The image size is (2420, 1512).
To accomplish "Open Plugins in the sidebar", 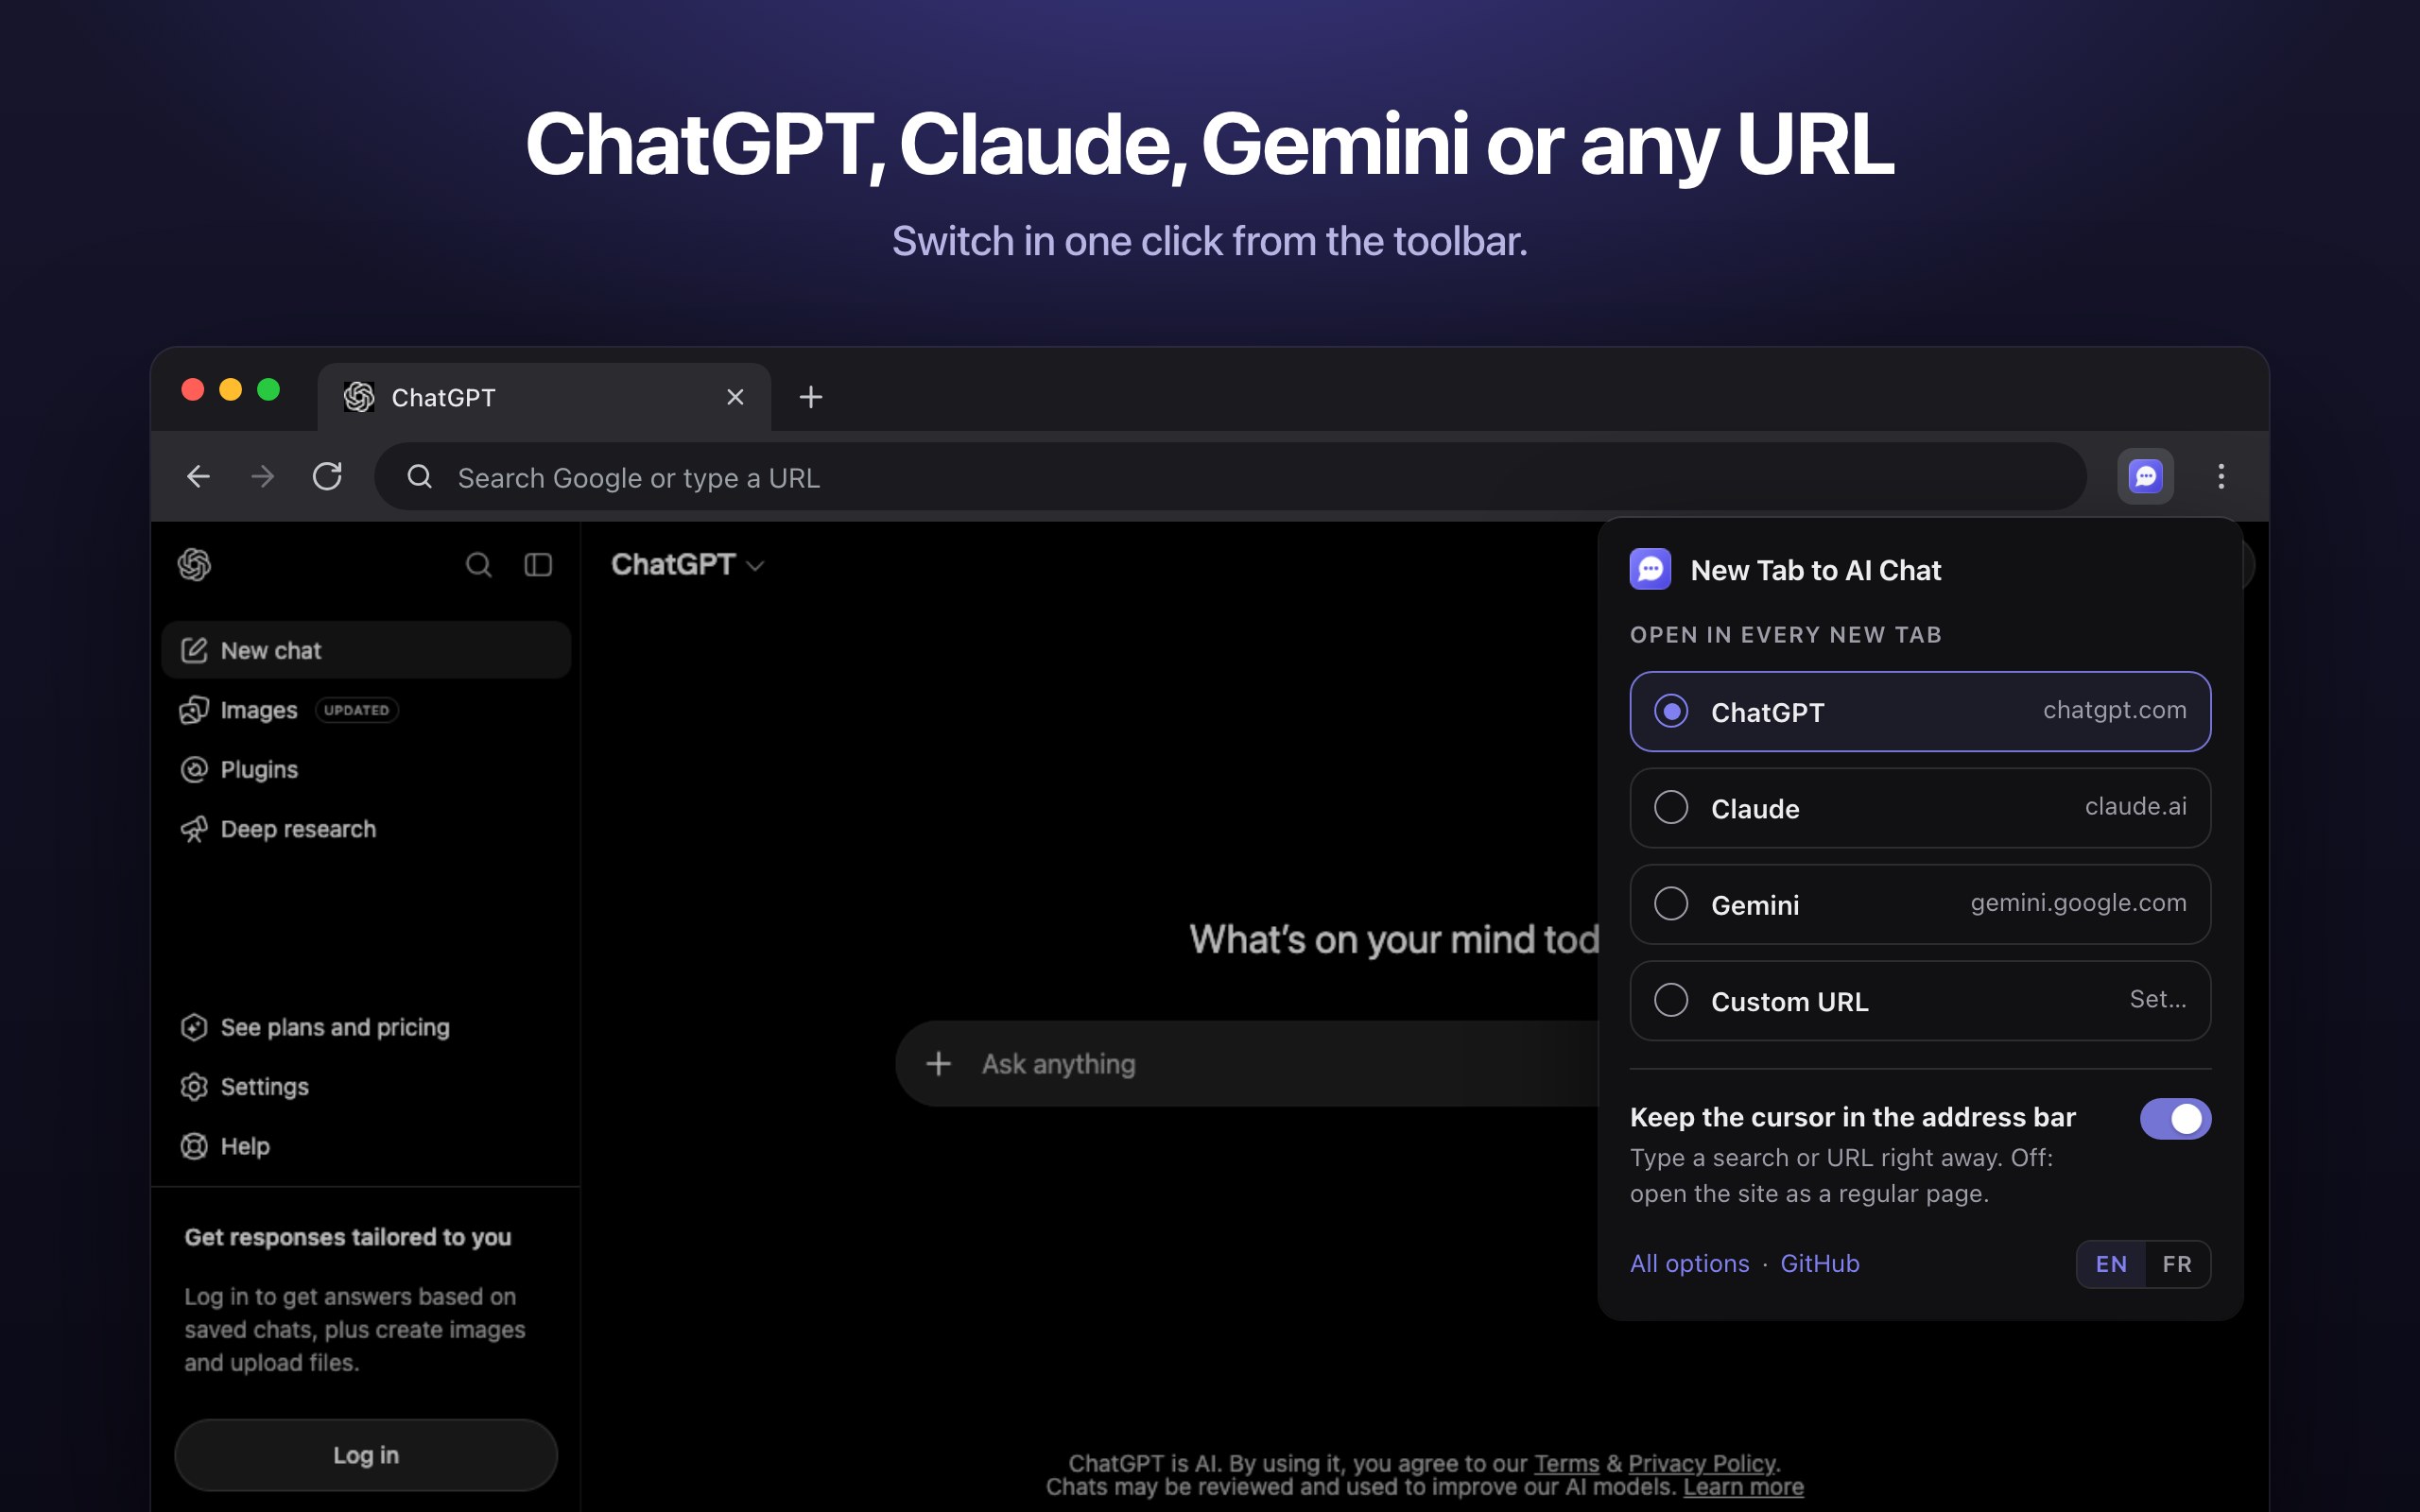I will 366,769.
